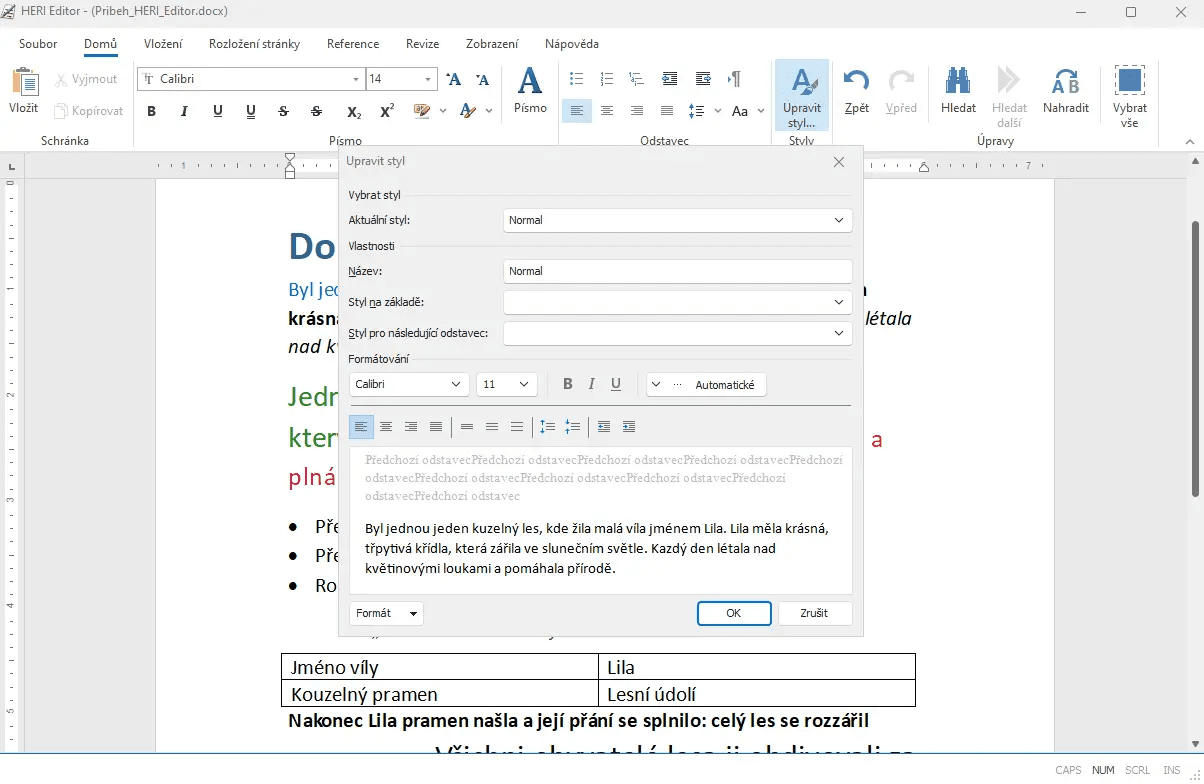Open the Nahradit replace tool

click(1066, 92)
